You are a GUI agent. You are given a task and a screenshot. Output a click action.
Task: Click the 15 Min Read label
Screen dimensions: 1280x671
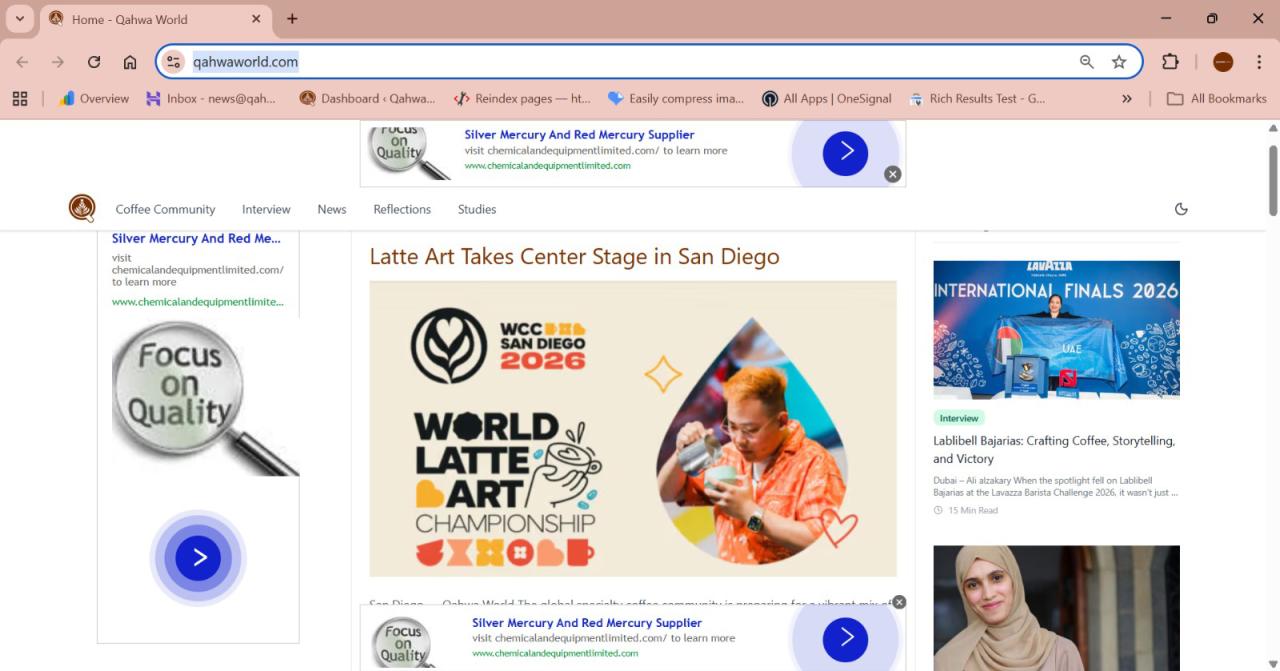tap(966, 510)
